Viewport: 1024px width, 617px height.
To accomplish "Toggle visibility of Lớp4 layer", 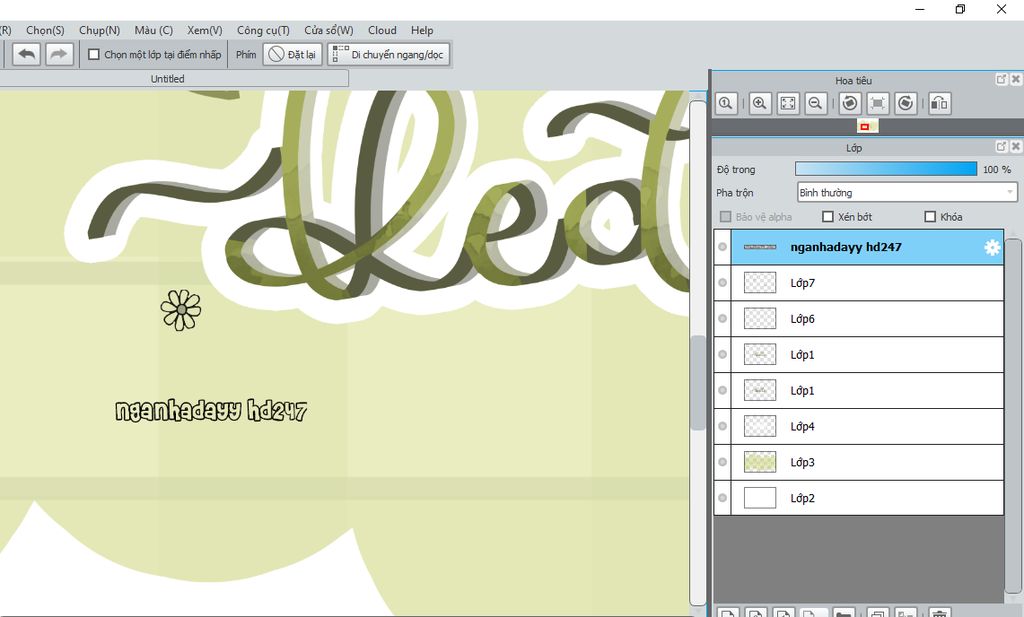I will pyautogui.click(x=722, y=426).
